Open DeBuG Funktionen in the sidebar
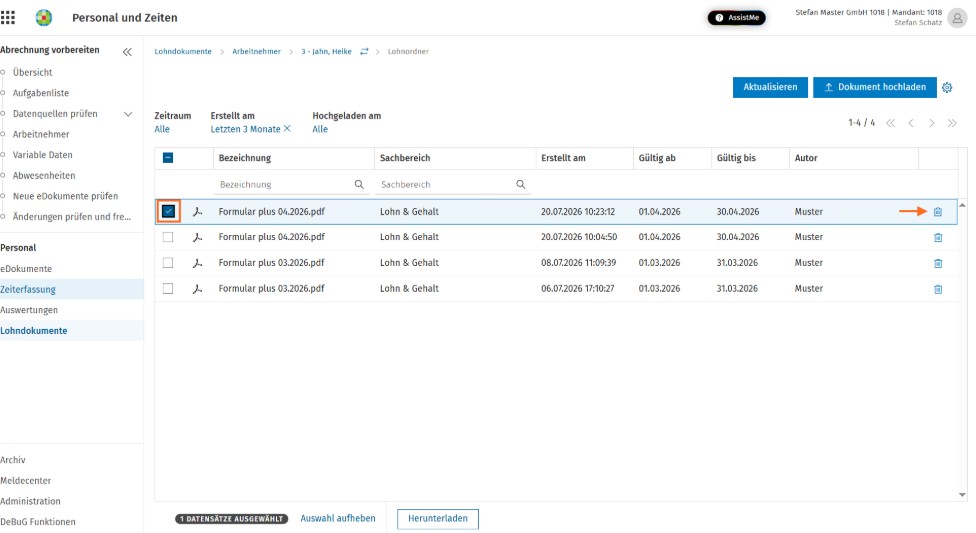The height and width of the screenshot is (533, 976). pyautogui.click(x=38, y=522)
